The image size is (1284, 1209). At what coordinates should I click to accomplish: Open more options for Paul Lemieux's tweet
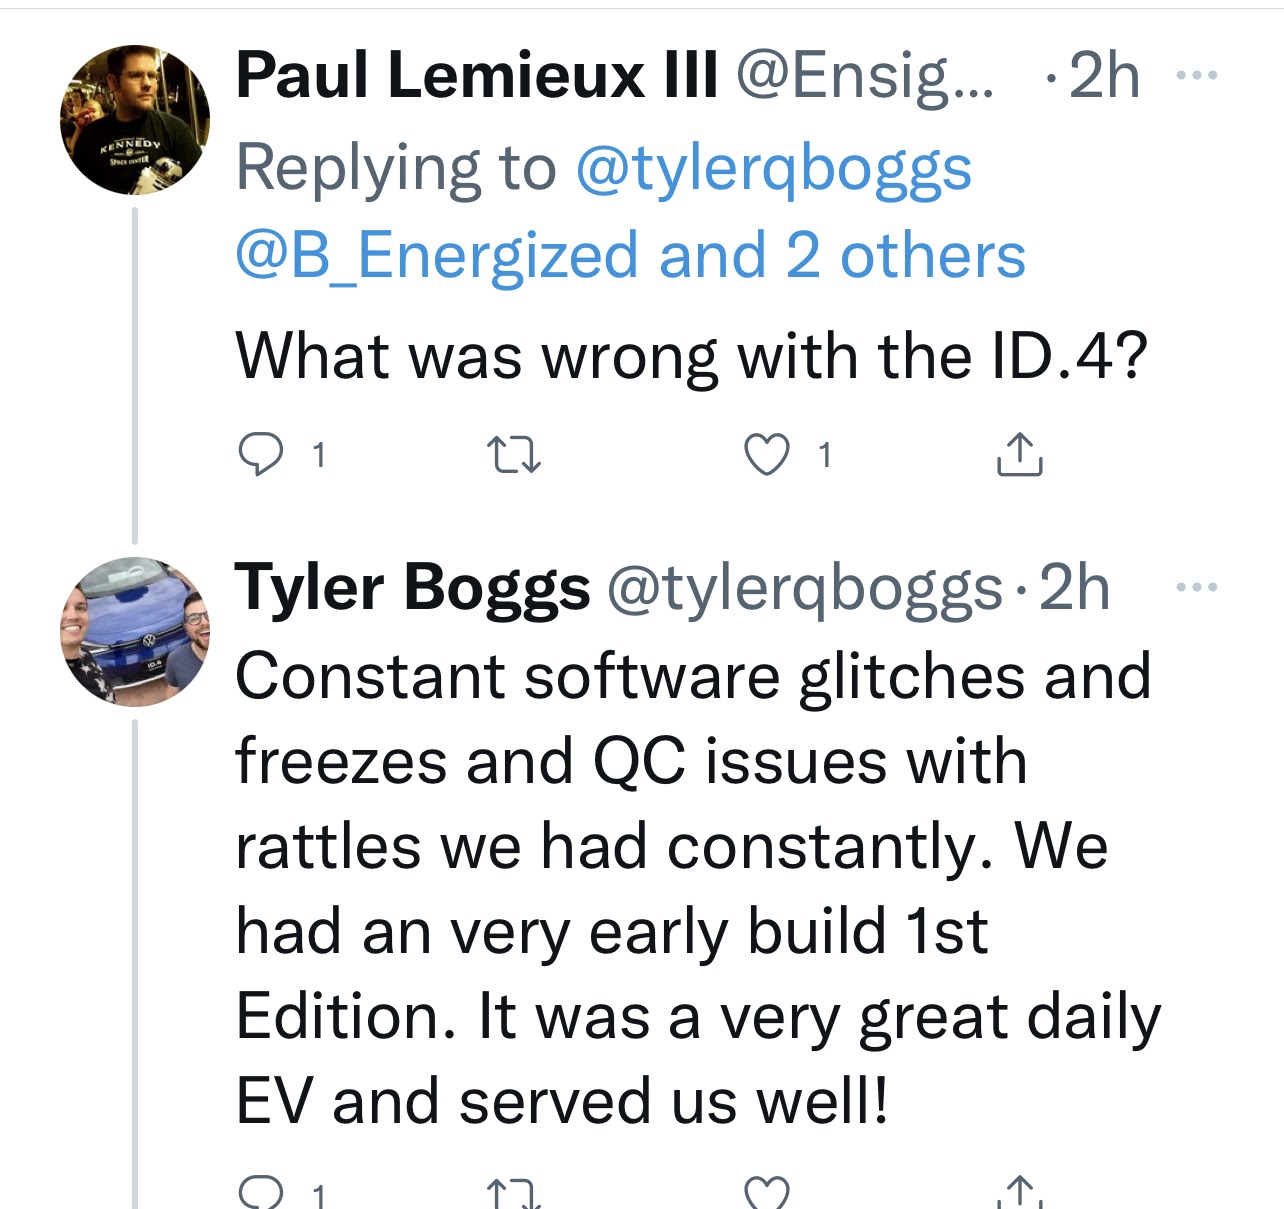tap(1197, 75)
